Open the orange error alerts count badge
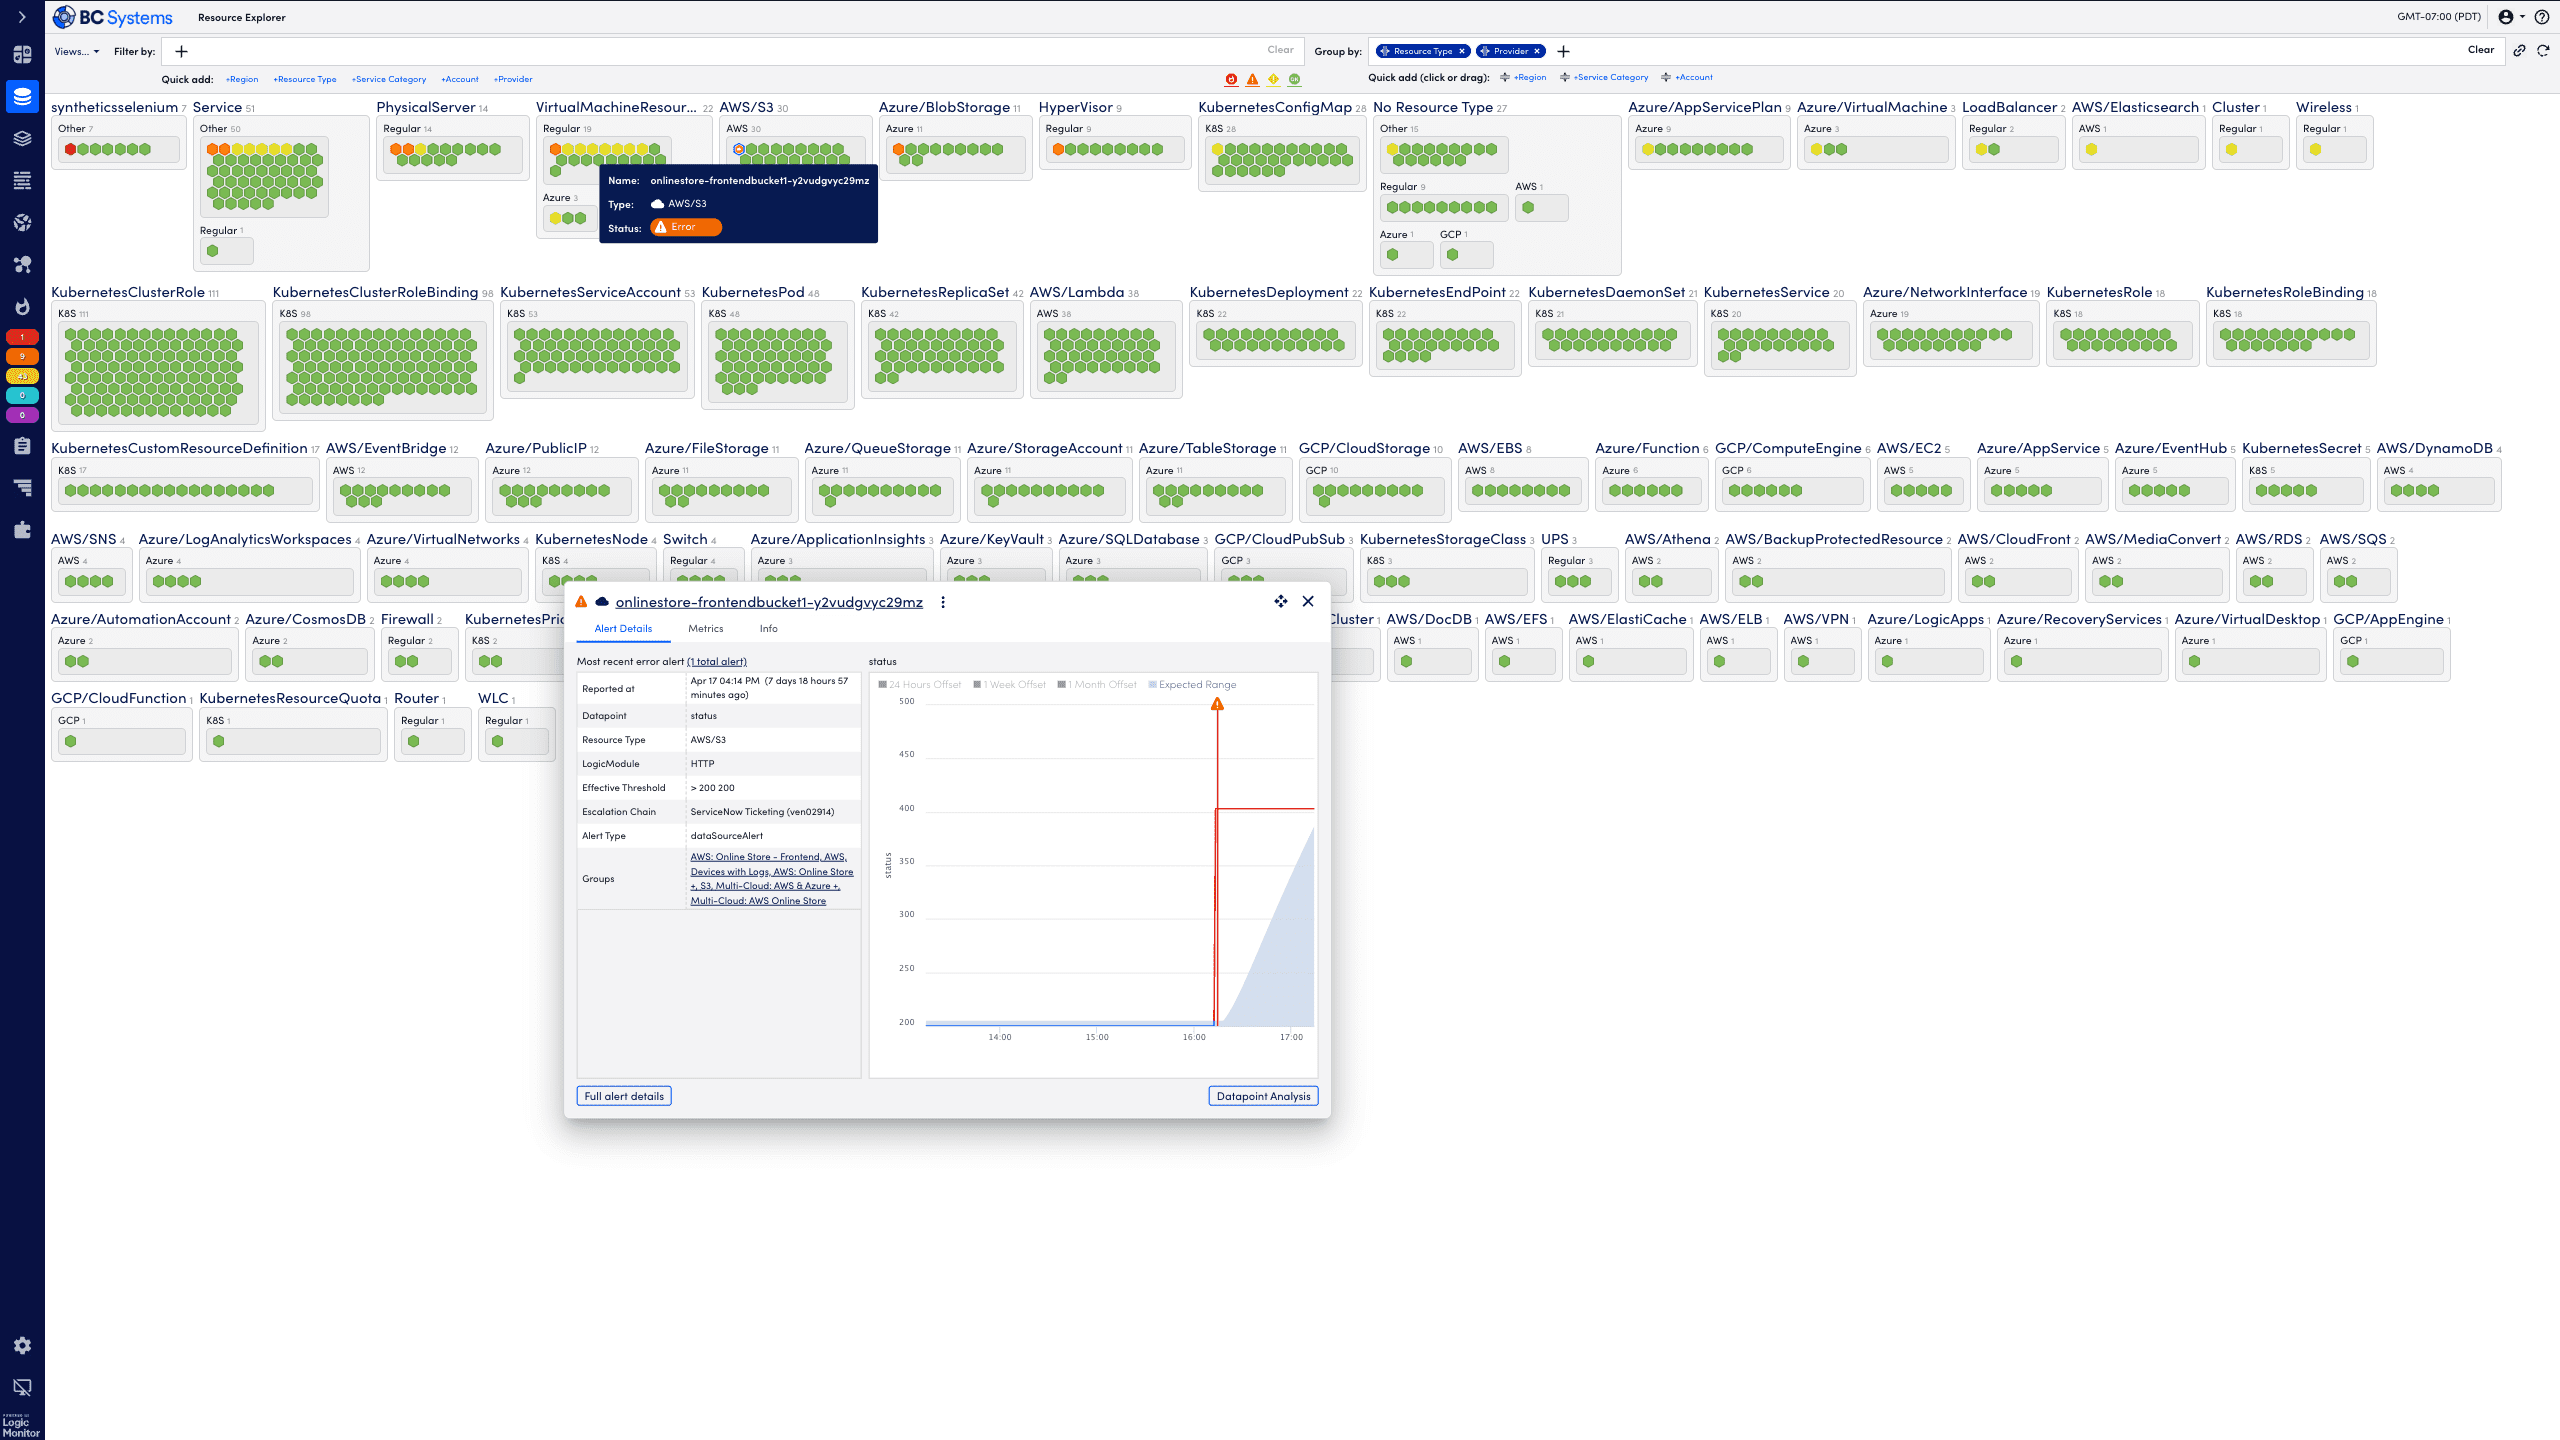Viewport: 2560px width, 1440px height. 22,357
